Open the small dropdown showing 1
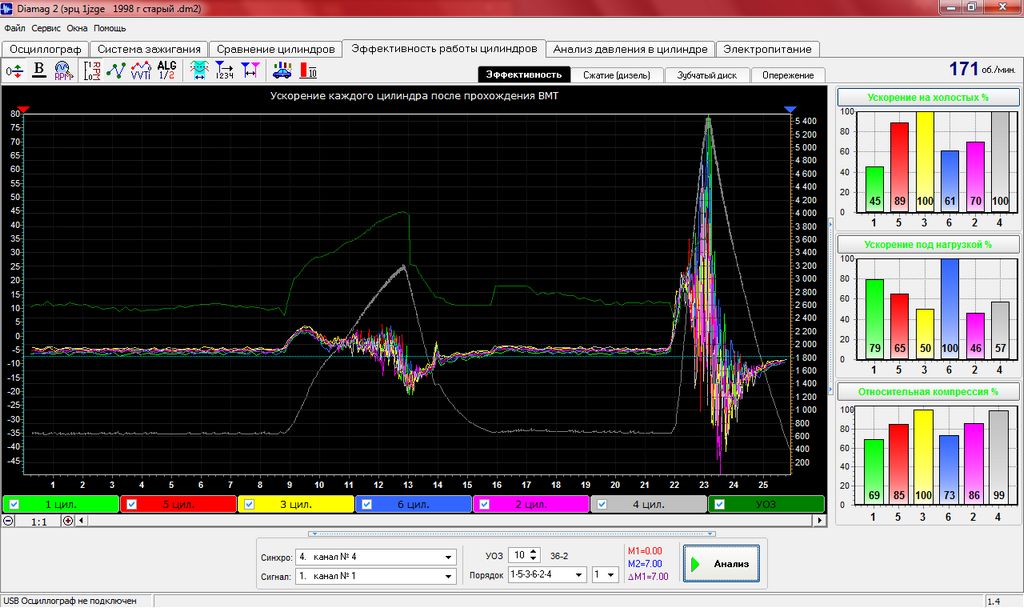1024x608 pixels. 611,575
